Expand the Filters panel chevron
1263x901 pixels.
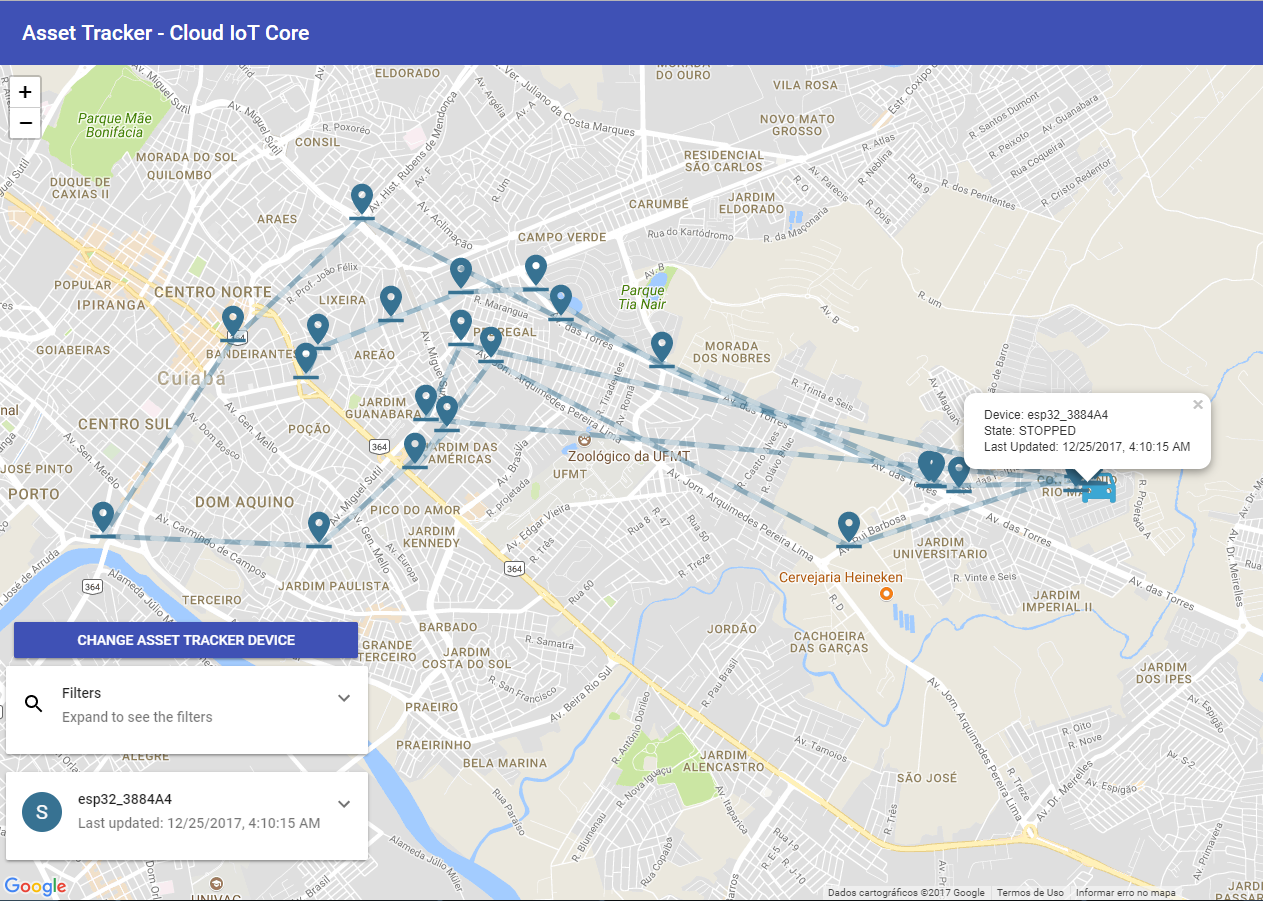click(x=344, y=698)
